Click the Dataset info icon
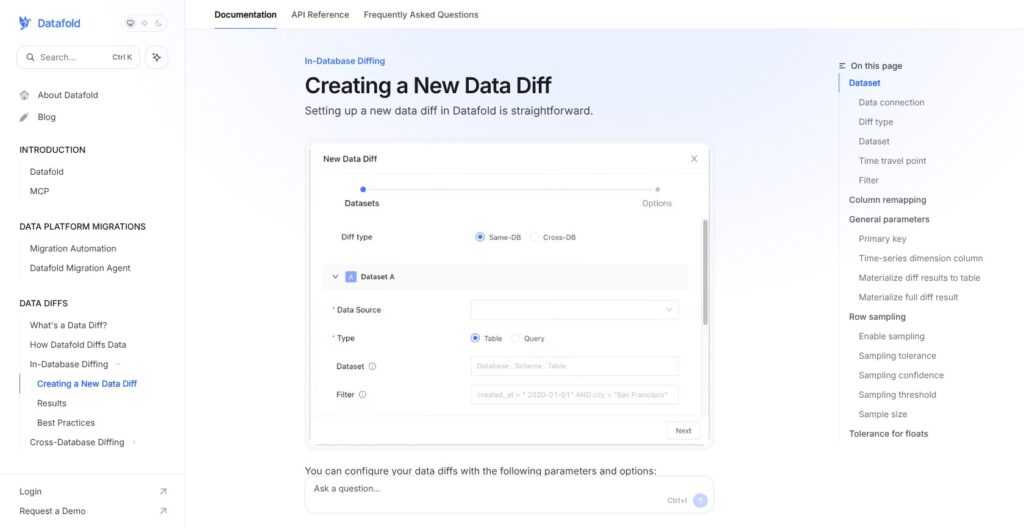Viewport: 1024px width, 528px height. coord(372,367)
